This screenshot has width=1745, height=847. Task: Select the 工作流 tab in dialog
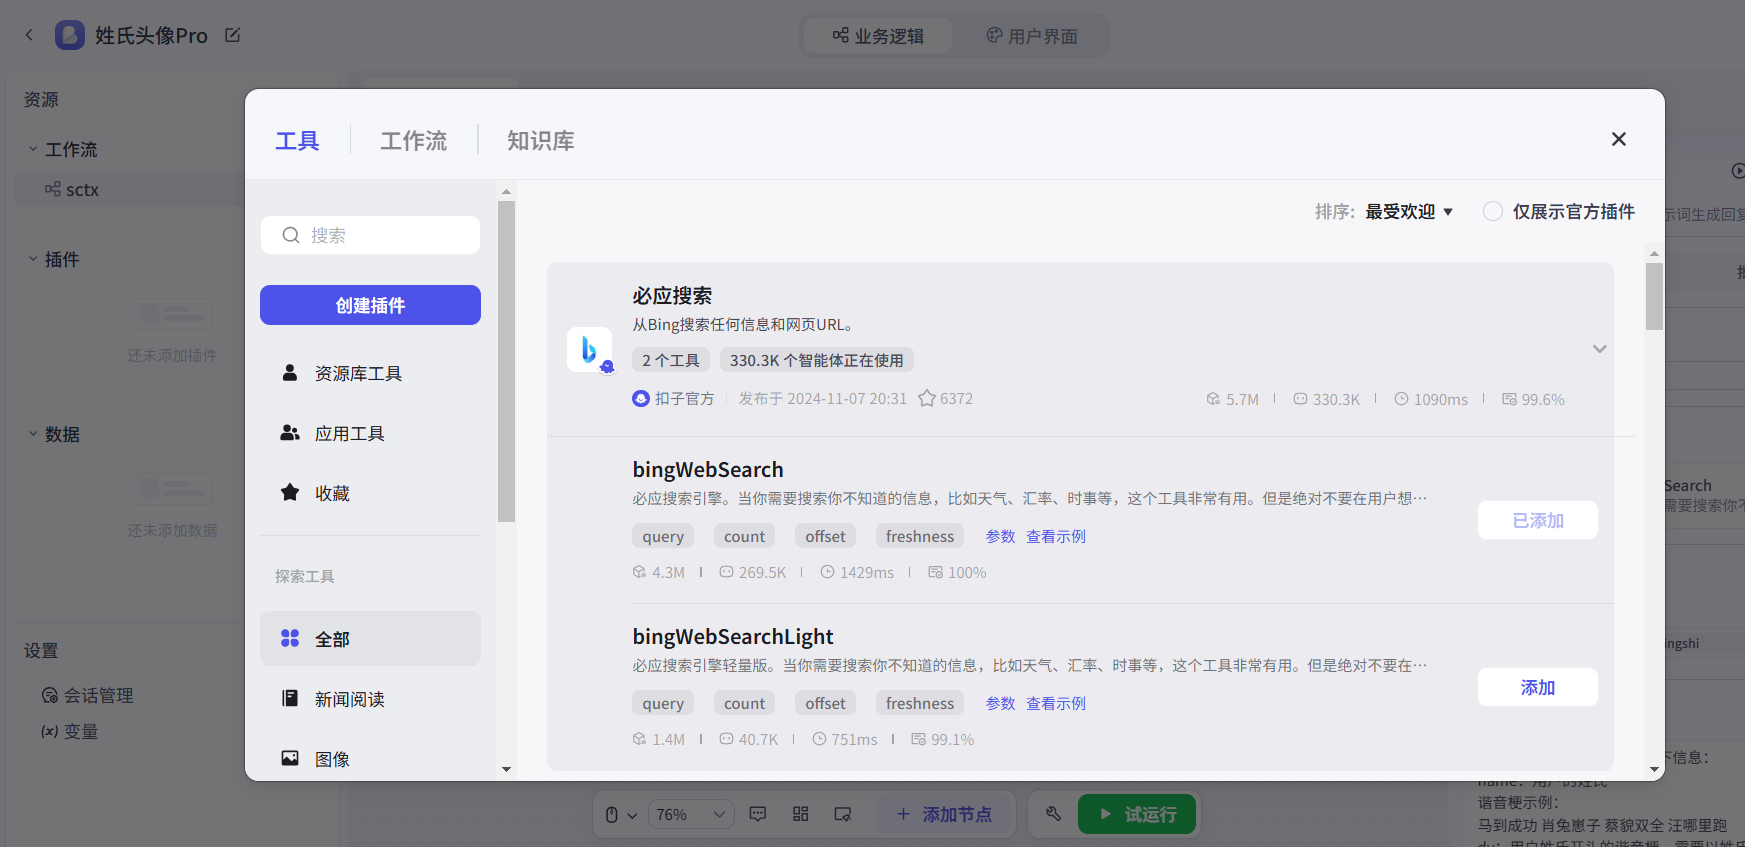pos(414,141)
